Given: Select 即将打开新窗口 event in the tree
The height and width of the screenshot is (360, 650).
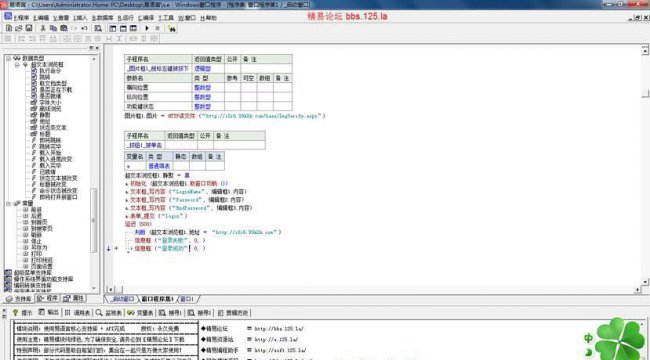Looking at the screenshot, I should 58,197.
